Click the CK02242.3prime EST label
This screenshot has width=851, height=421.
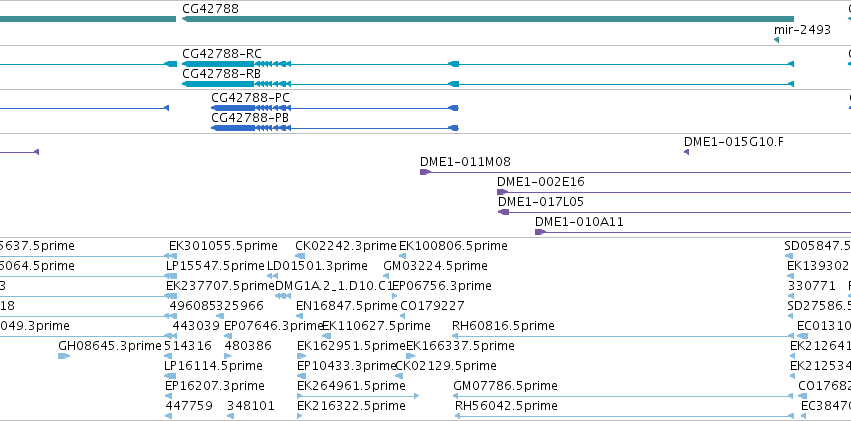click(x=346, y=246)
